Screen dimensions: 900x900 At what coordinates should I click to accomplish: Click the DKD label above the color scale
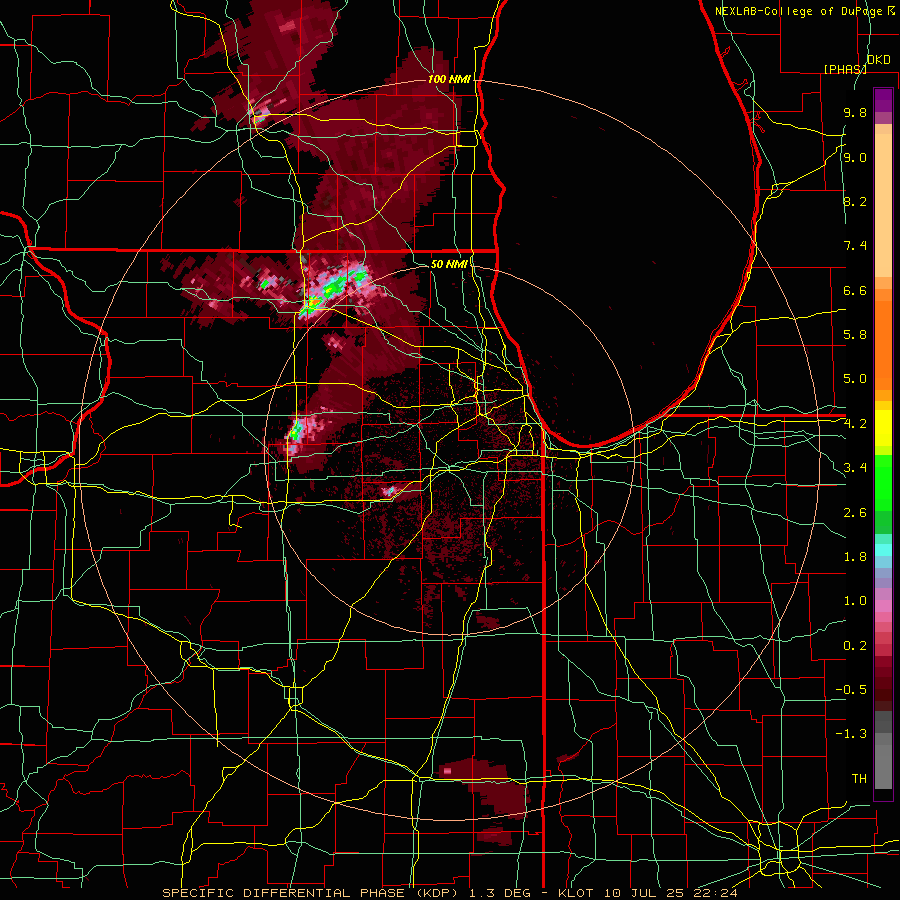click(x=879, y=60)
